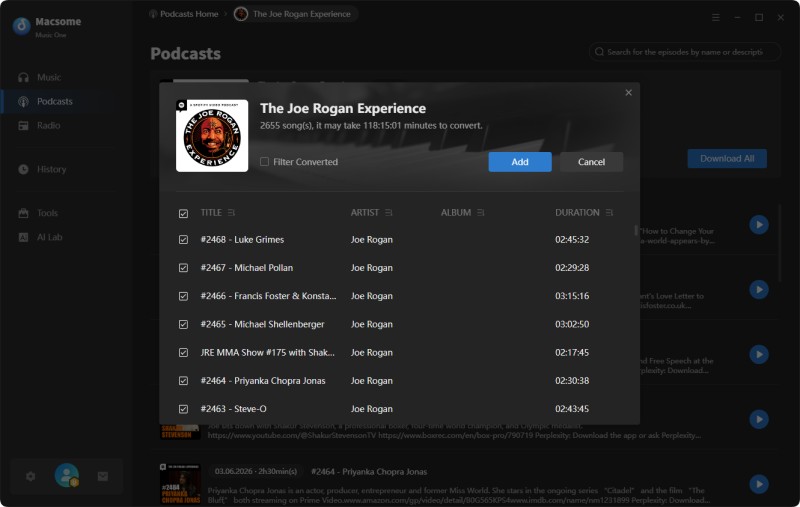Open the Music section in sidebar
The width and height of the screenshot is (800, 507).
[48, 78]
